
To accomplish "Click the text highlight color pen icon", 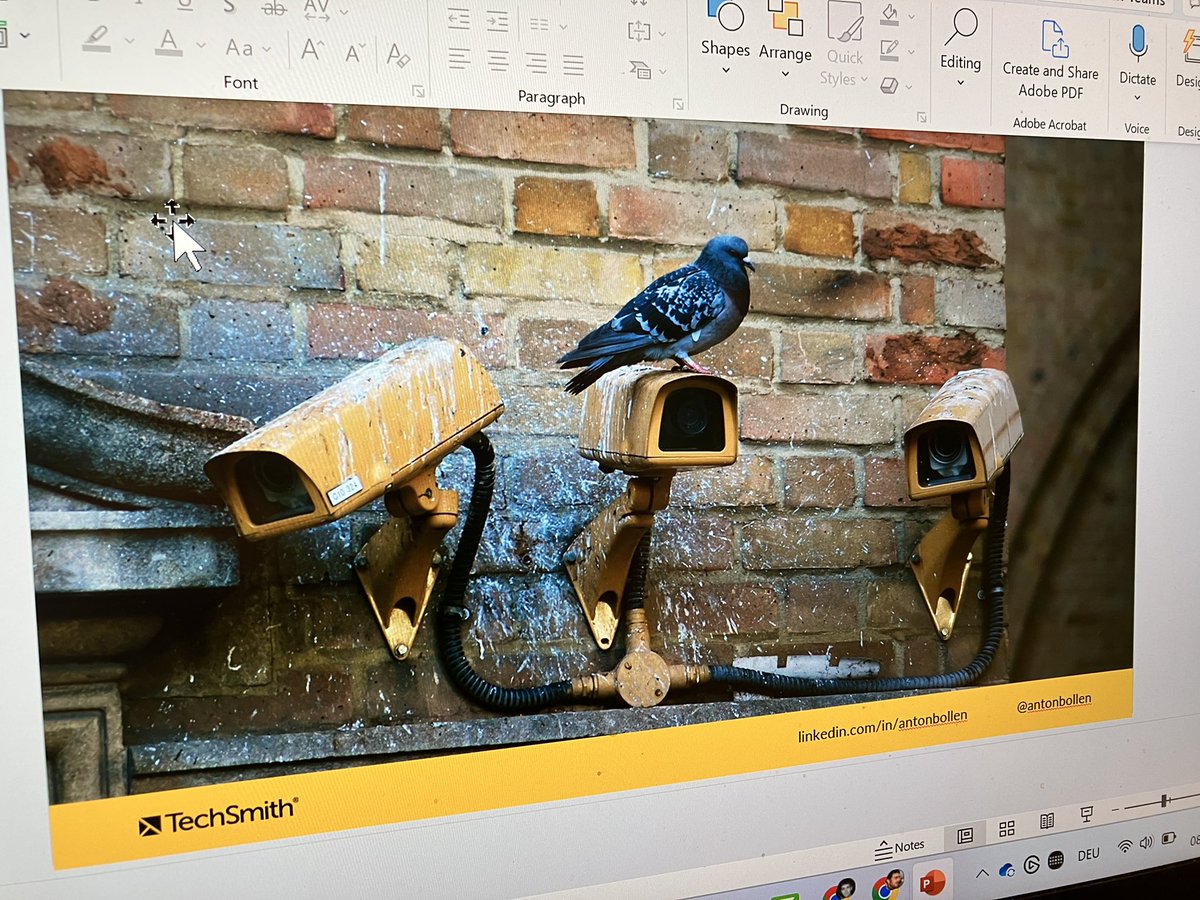I will tap(96, 40).
